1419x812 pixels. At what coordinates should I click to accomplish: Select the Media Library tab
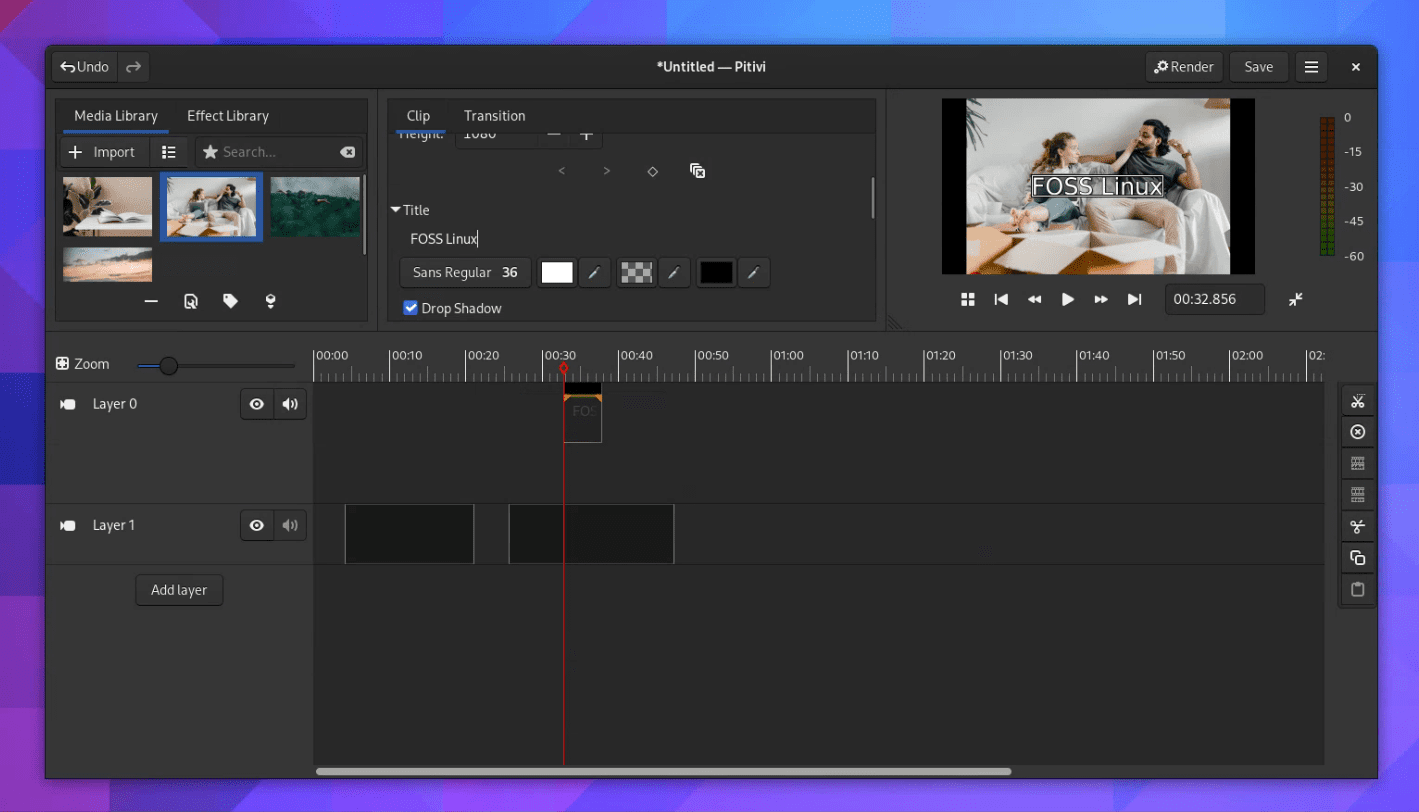(x=116, y=116)
